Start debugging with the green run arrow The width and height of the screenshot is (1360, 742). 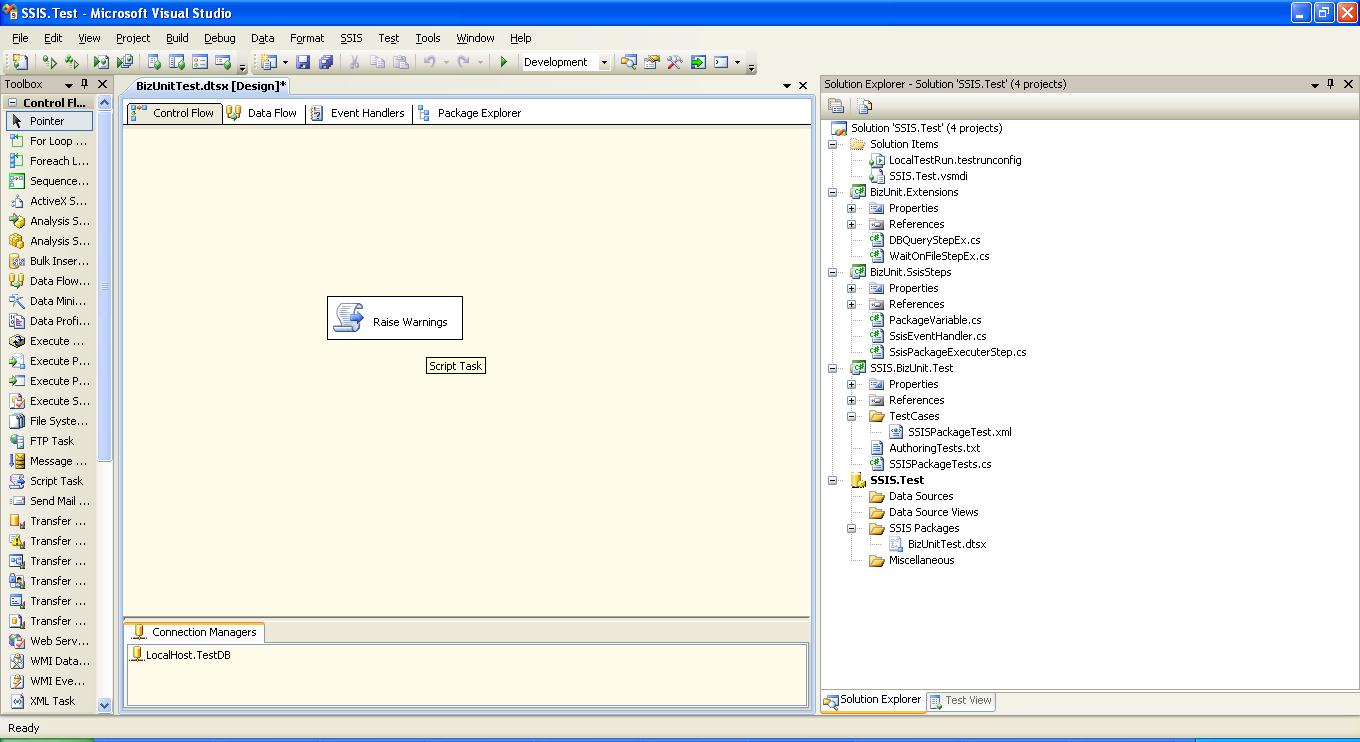pyautogui.click(x=503, y=62)
